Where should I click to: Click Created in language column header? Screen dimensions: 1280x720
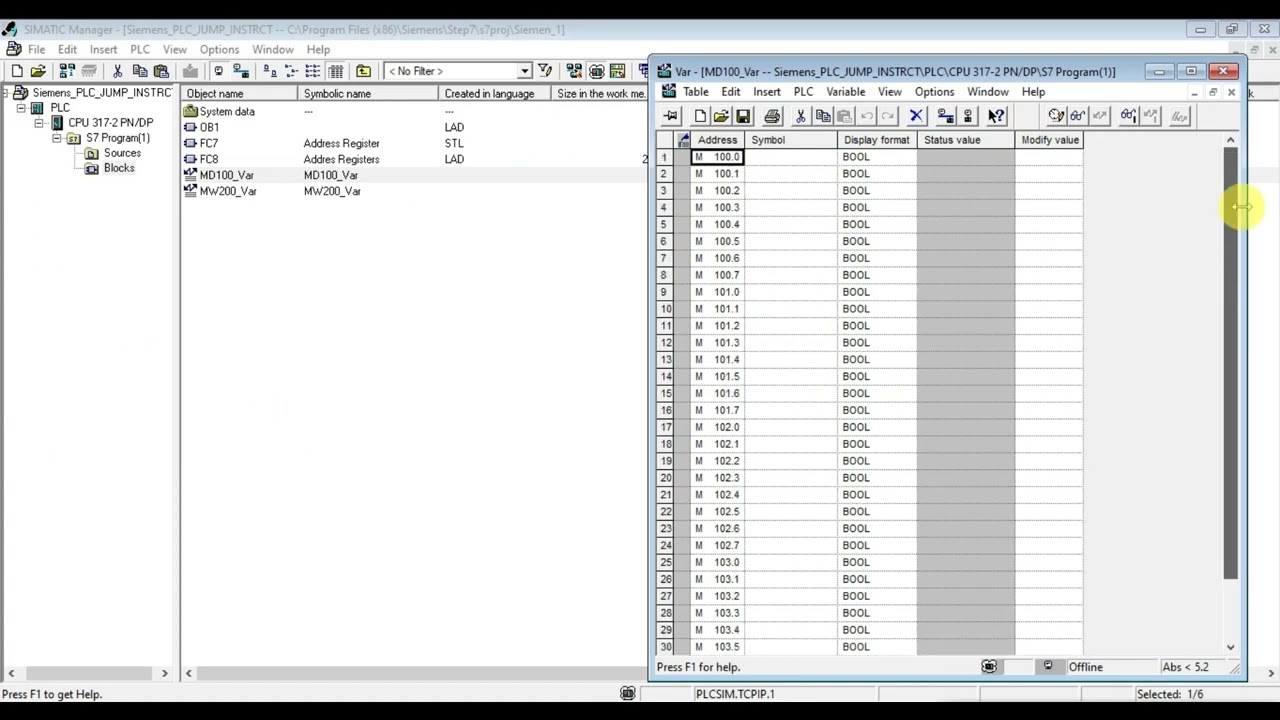point(494,94)
